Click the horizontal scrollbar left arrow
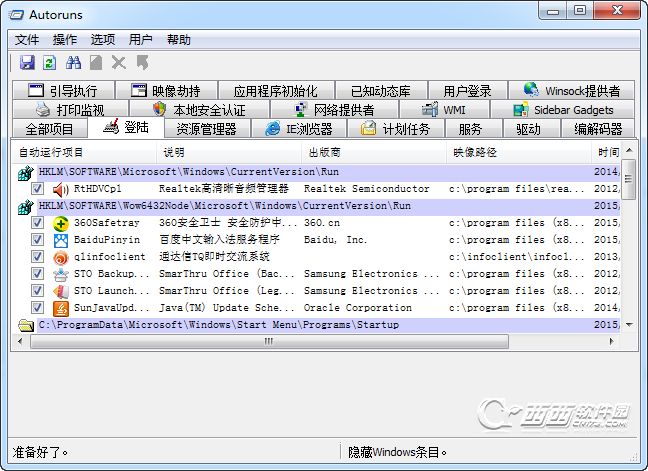The height and width of the screenshot is (471, 648). (20, 341)
